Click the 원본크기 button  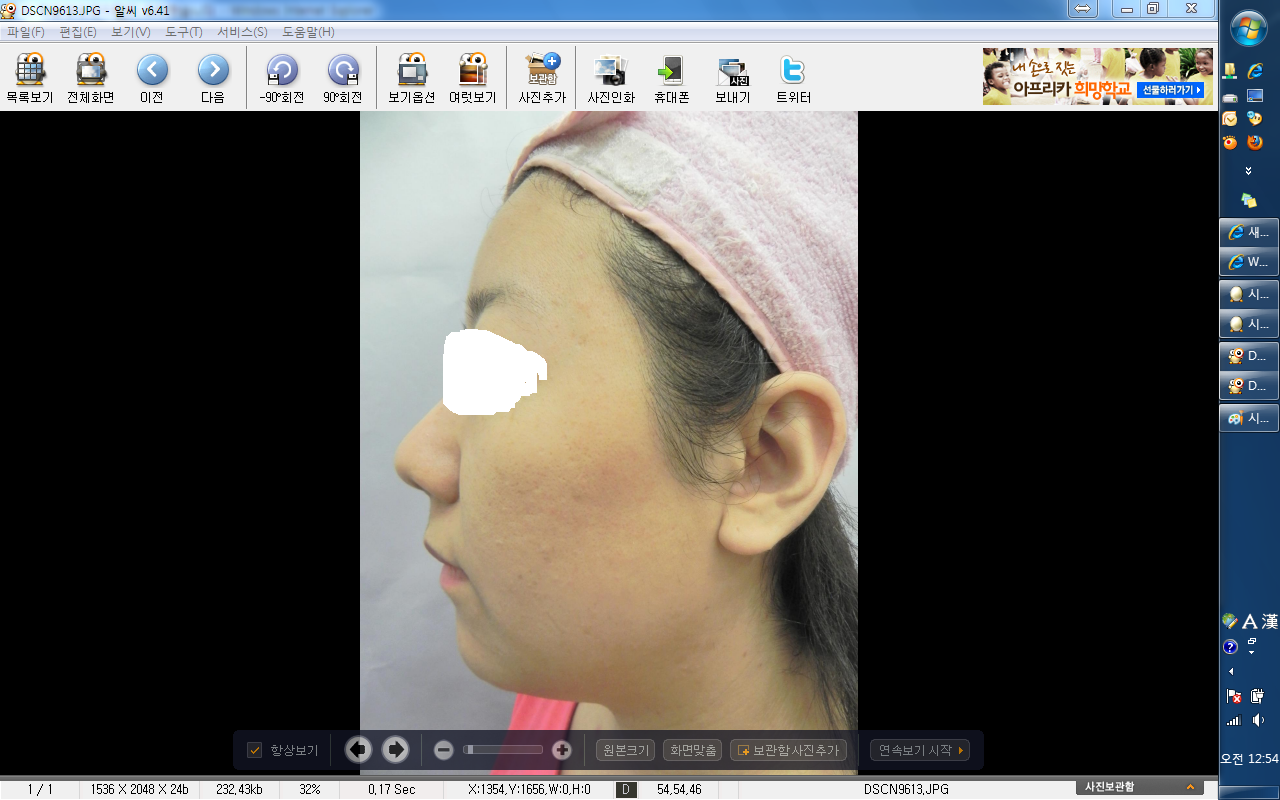(x=625, y=750)
